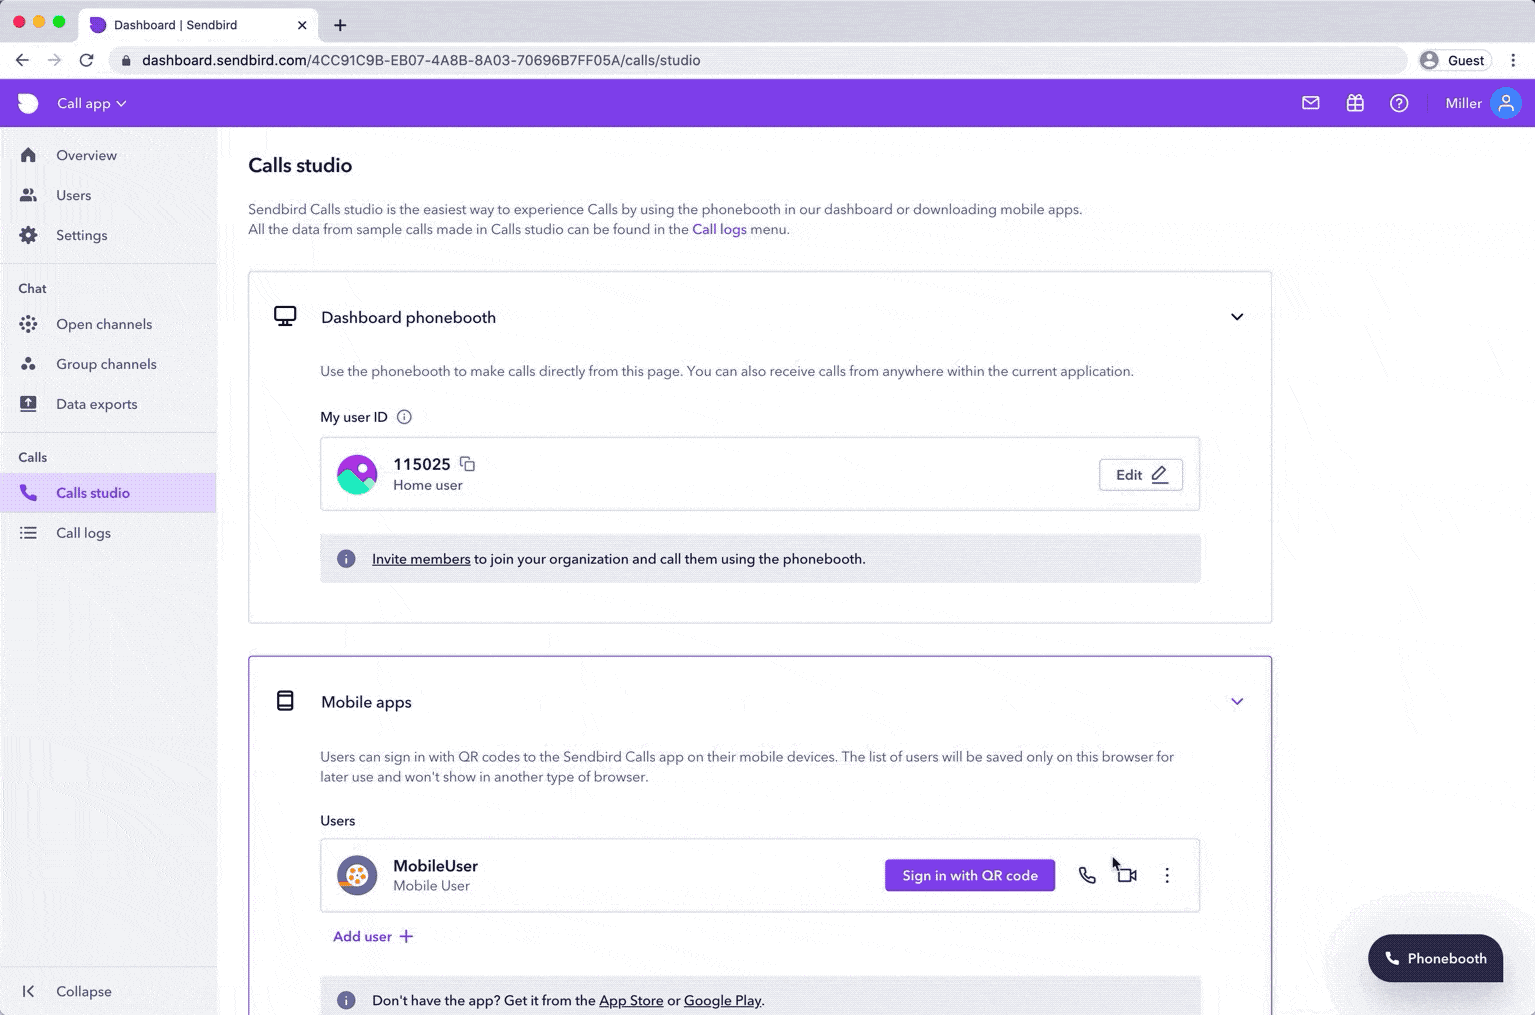Screen dimensions: 1535x1015
Task: Collapse the Dashboard phonebooth section
Action: [1237, 317]
